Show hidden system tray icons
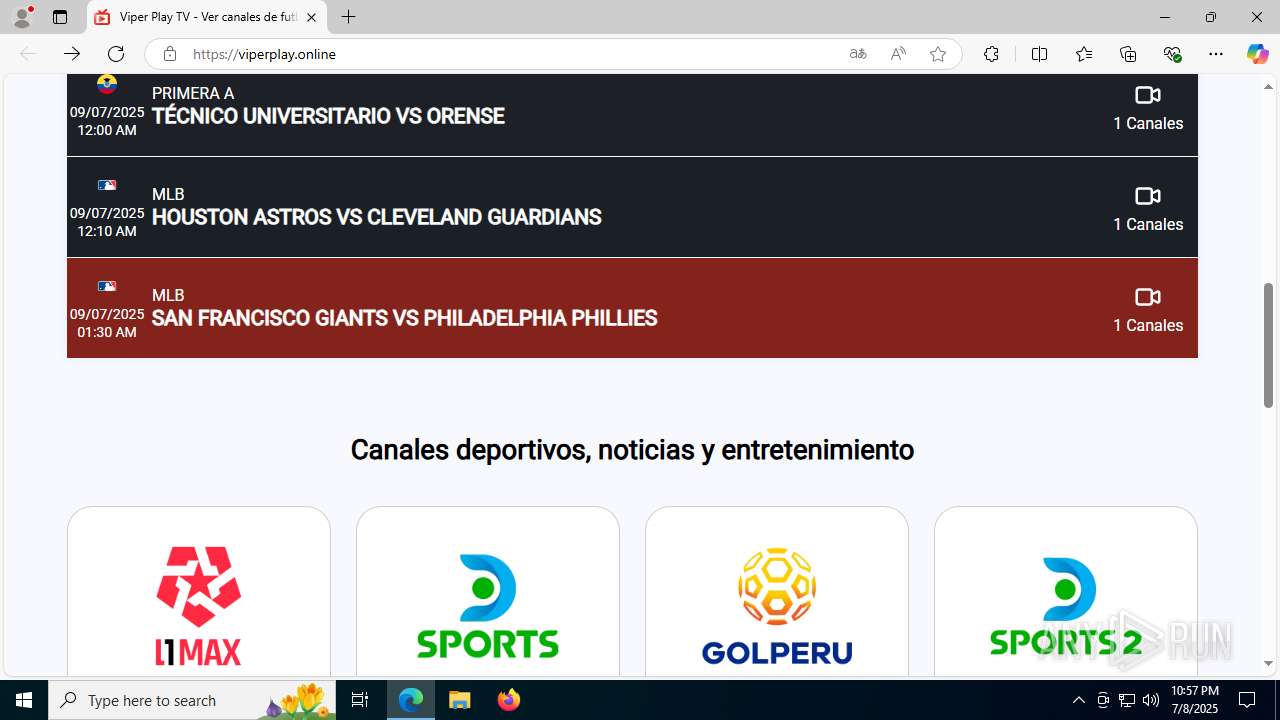This screenshot has width=1280, height=720. 1078,700
